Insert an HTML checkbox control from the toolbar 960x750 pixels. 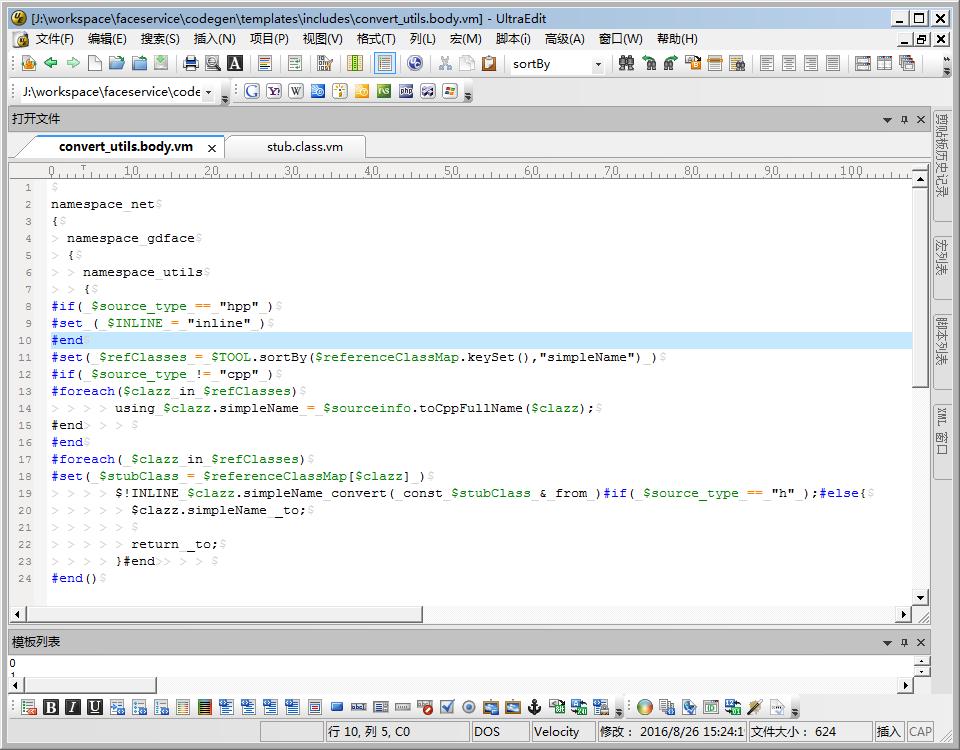[x=447, y=707]
